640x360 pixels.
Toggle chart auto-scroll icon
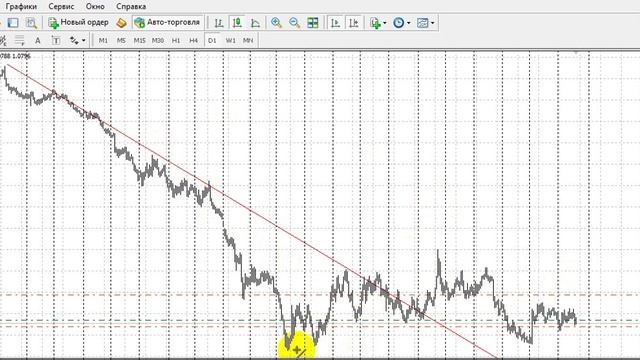tap(336, 23)
